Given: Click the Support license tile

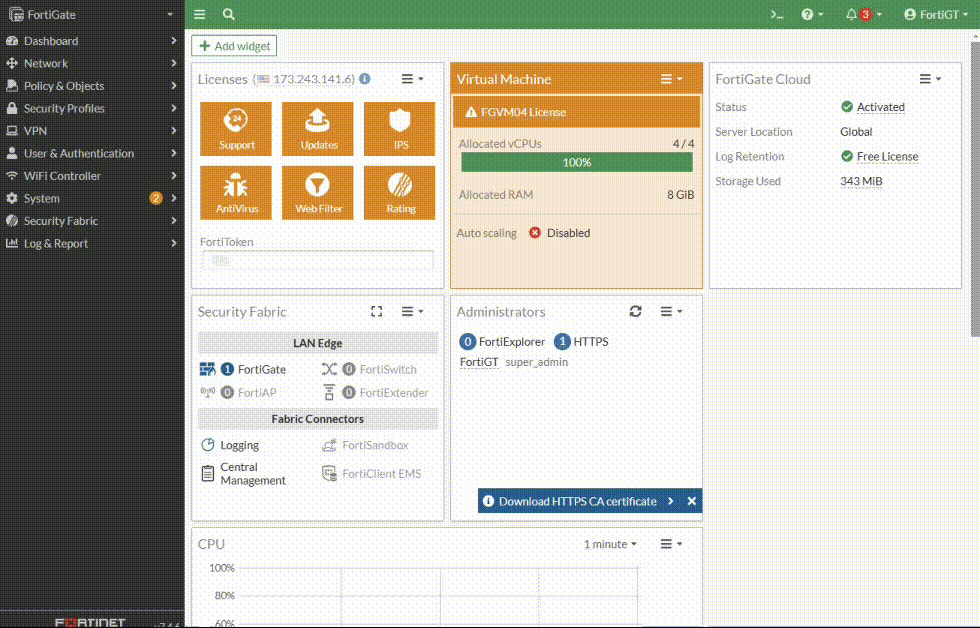Looking at the screenshot, I should [x=236, y=129].
